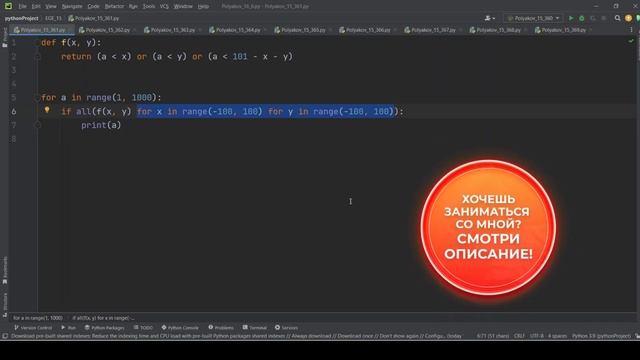Open the Tools menu
Screen dimensions: 640x360
pos(149,6)
